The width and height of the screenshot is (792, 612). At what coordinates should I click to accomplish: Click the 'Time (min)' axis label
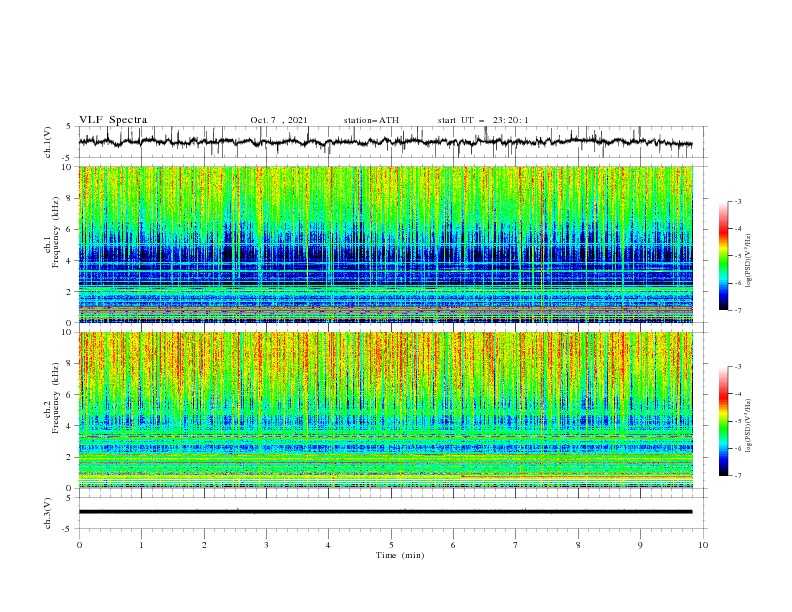coord(400,555)
